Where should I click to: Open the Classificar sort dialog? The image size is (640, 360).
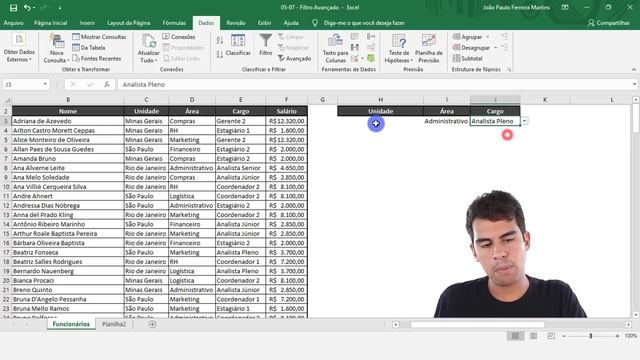[x=238, y=46]
